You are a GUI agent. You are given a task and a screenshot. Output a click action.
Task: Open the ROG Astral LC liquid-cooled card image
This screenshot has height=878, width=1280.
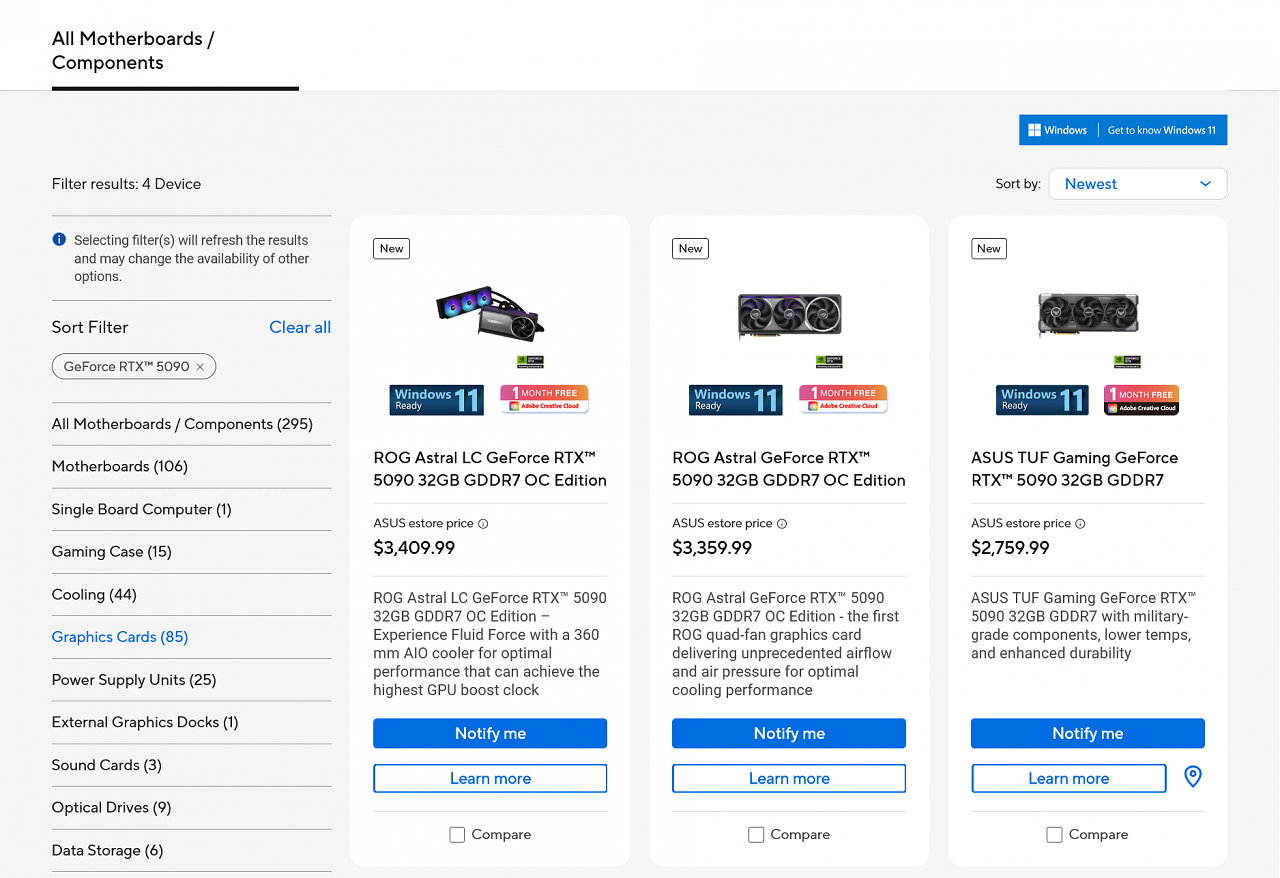(x=490, y=312)
